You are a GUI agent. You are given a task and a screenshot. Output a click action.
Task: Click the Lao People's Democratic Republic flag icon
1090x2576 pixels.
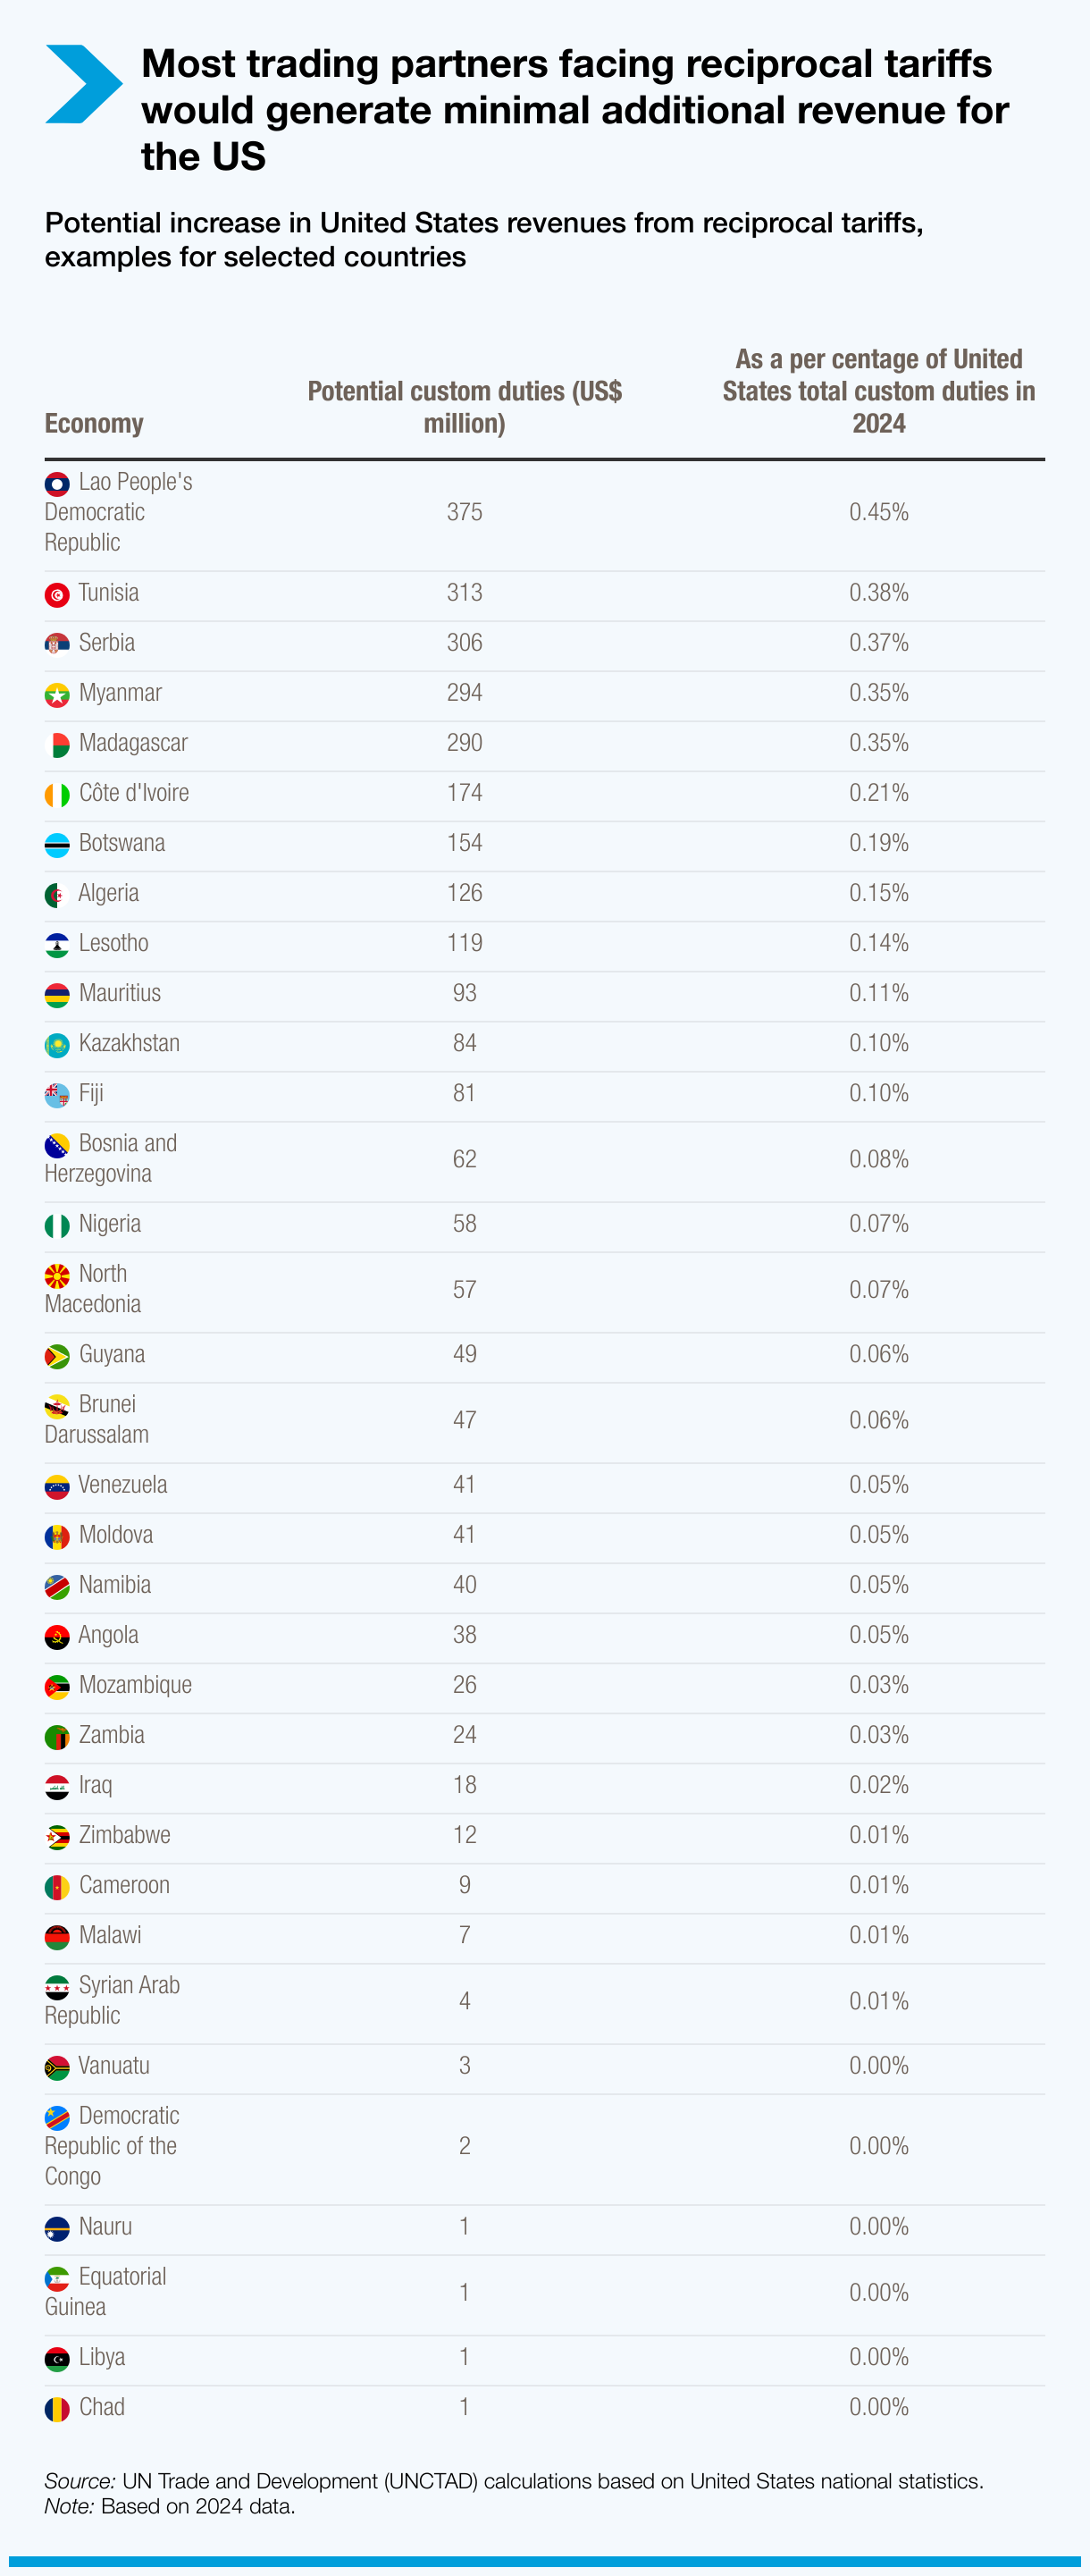click(x=57, y=484)
